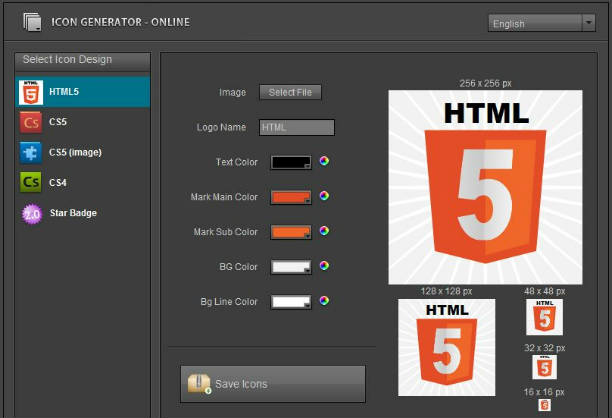Click the light gray BG Color swatch

[x=291, y=267]
